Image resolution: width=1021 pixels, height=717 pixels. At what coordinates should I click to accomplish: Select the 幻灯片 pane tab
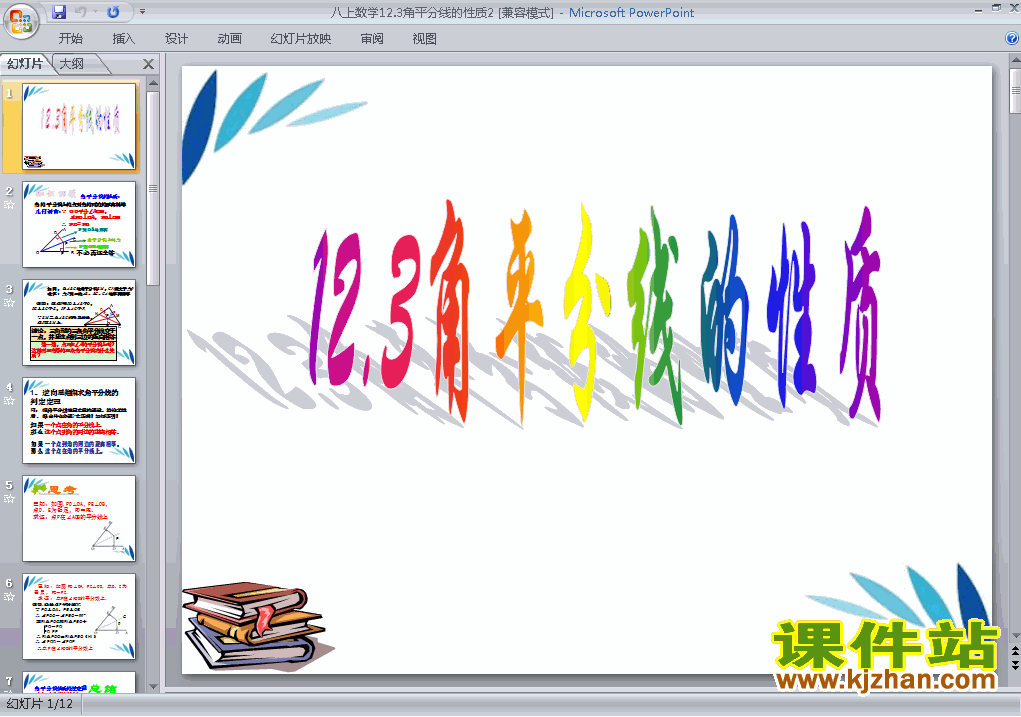point(25,64)
